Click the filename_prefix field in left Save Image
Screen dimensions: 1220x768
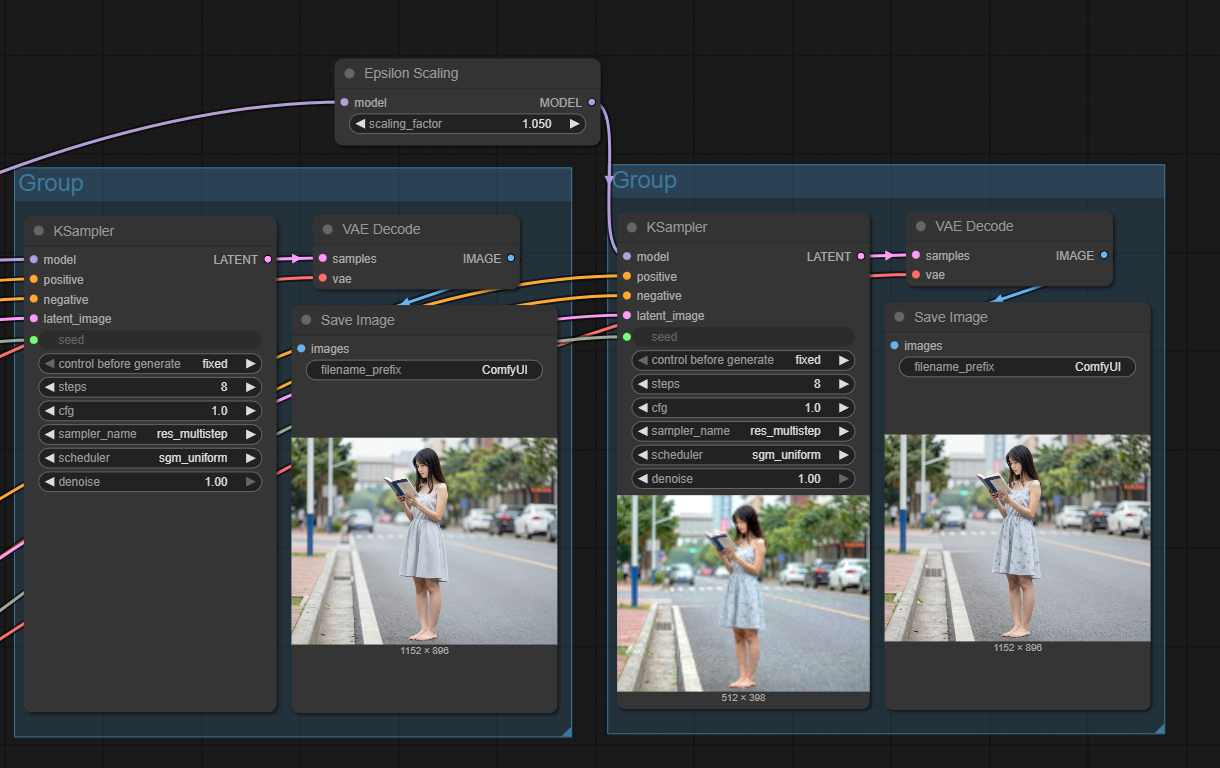click(x=424, y=370)
